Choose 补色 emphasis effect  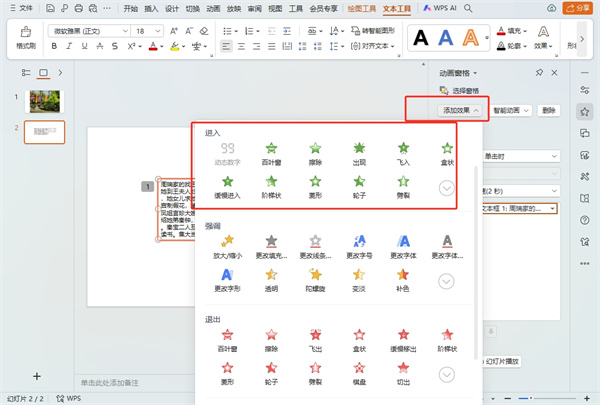tap(403, 280)
